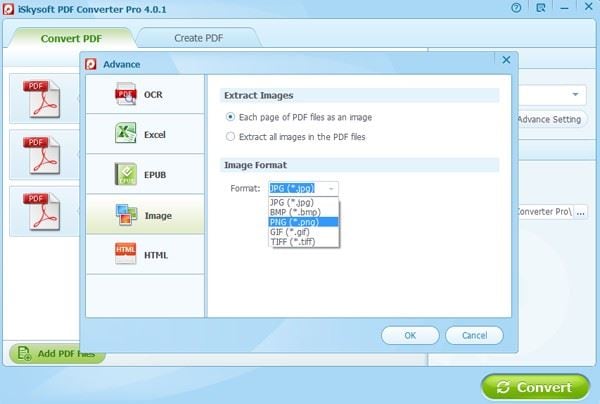
Task: Click the iSkysoft app logo icon
Action: pos(8,9)
